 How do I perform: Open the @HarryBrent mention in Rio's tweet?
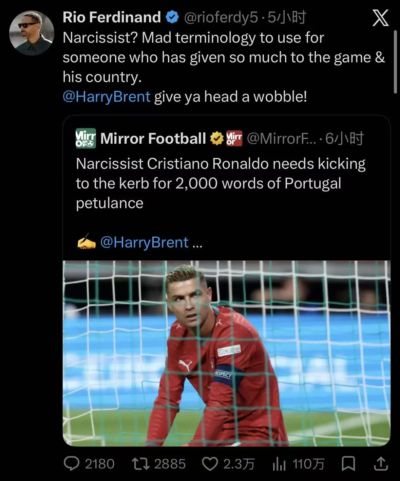pyautogui.click(x=106, y=97)
